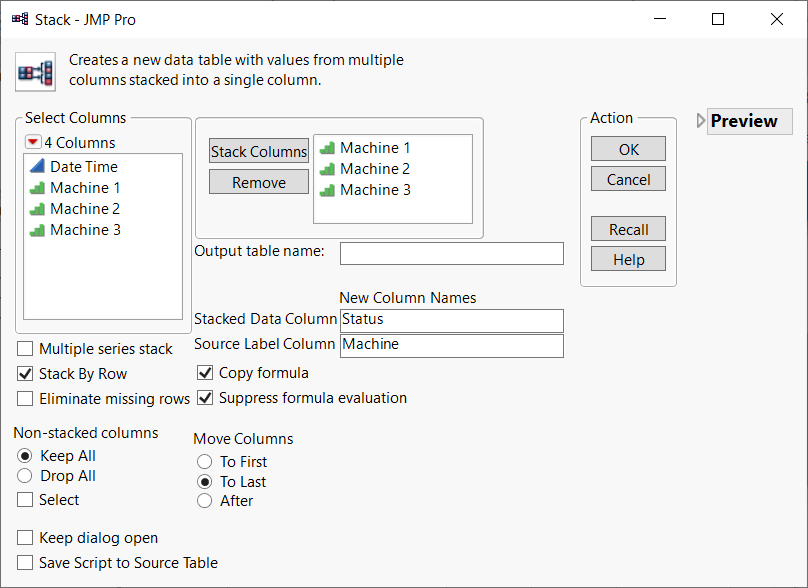The image size is (808, 588).
Task: Click the Stack dialog icon beside the description
Action: (35, 71)
